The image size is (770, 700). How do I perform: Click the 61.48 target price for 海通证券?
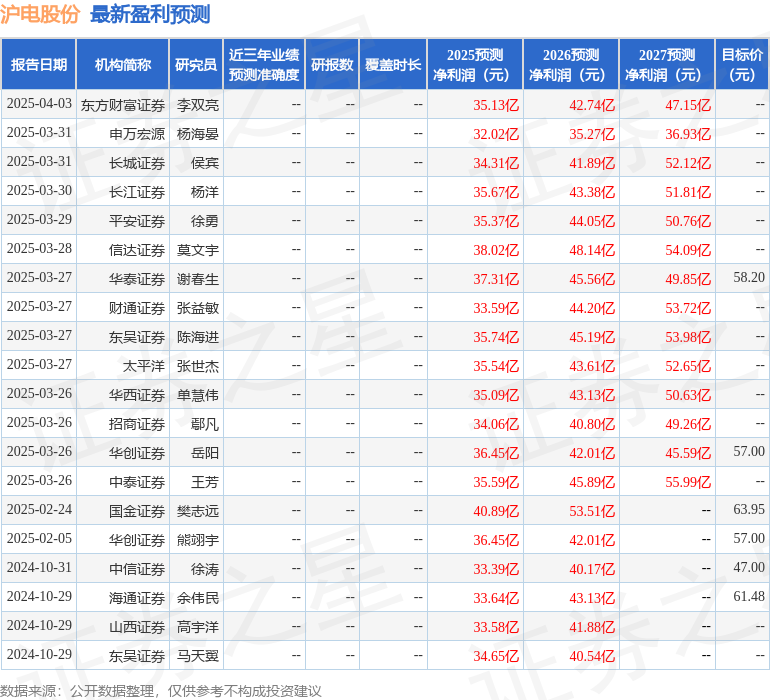tap(748, 597)
